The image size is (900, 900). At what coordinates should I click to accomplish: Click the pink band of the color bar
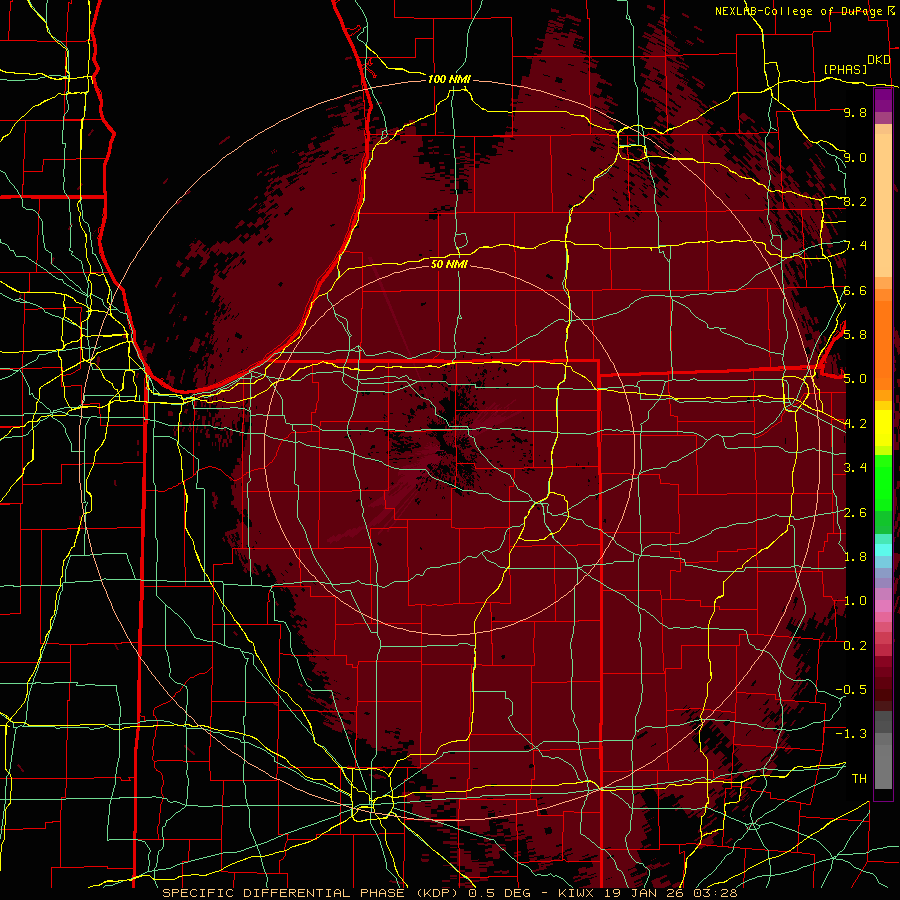[x=883, y=606]
